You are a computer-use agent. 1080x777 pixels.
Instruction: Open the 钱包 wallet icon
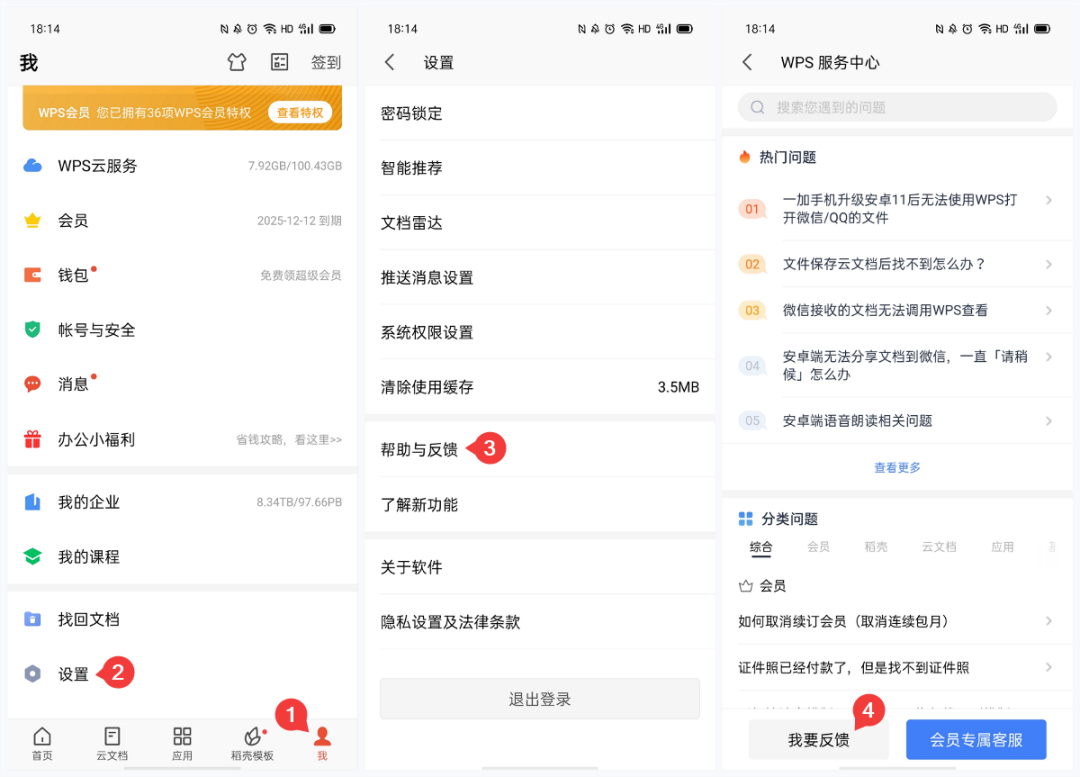[32, 275]
